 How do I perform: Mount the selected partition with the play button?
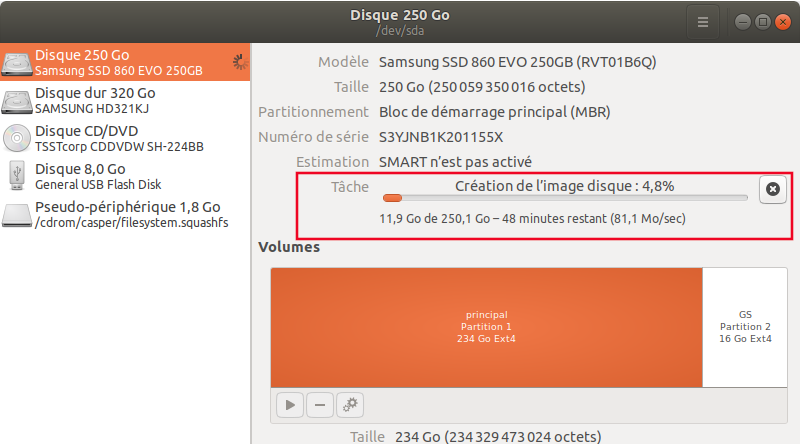[x=290, y=405]
